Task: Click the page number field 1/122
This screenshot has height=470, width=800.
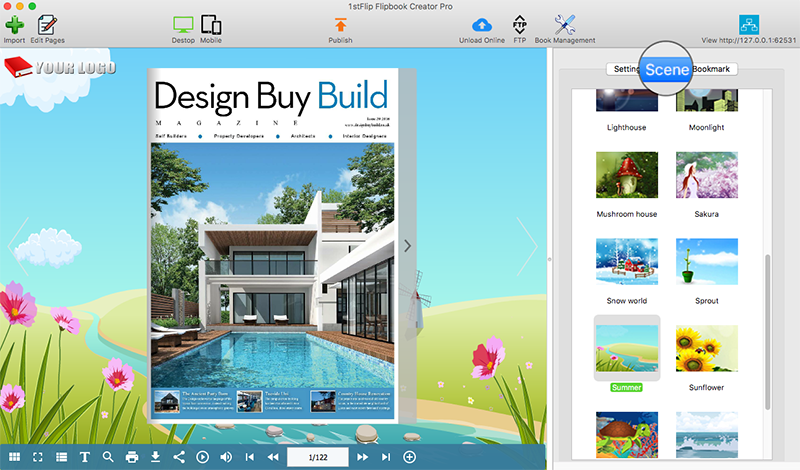Action: [318, 457]
